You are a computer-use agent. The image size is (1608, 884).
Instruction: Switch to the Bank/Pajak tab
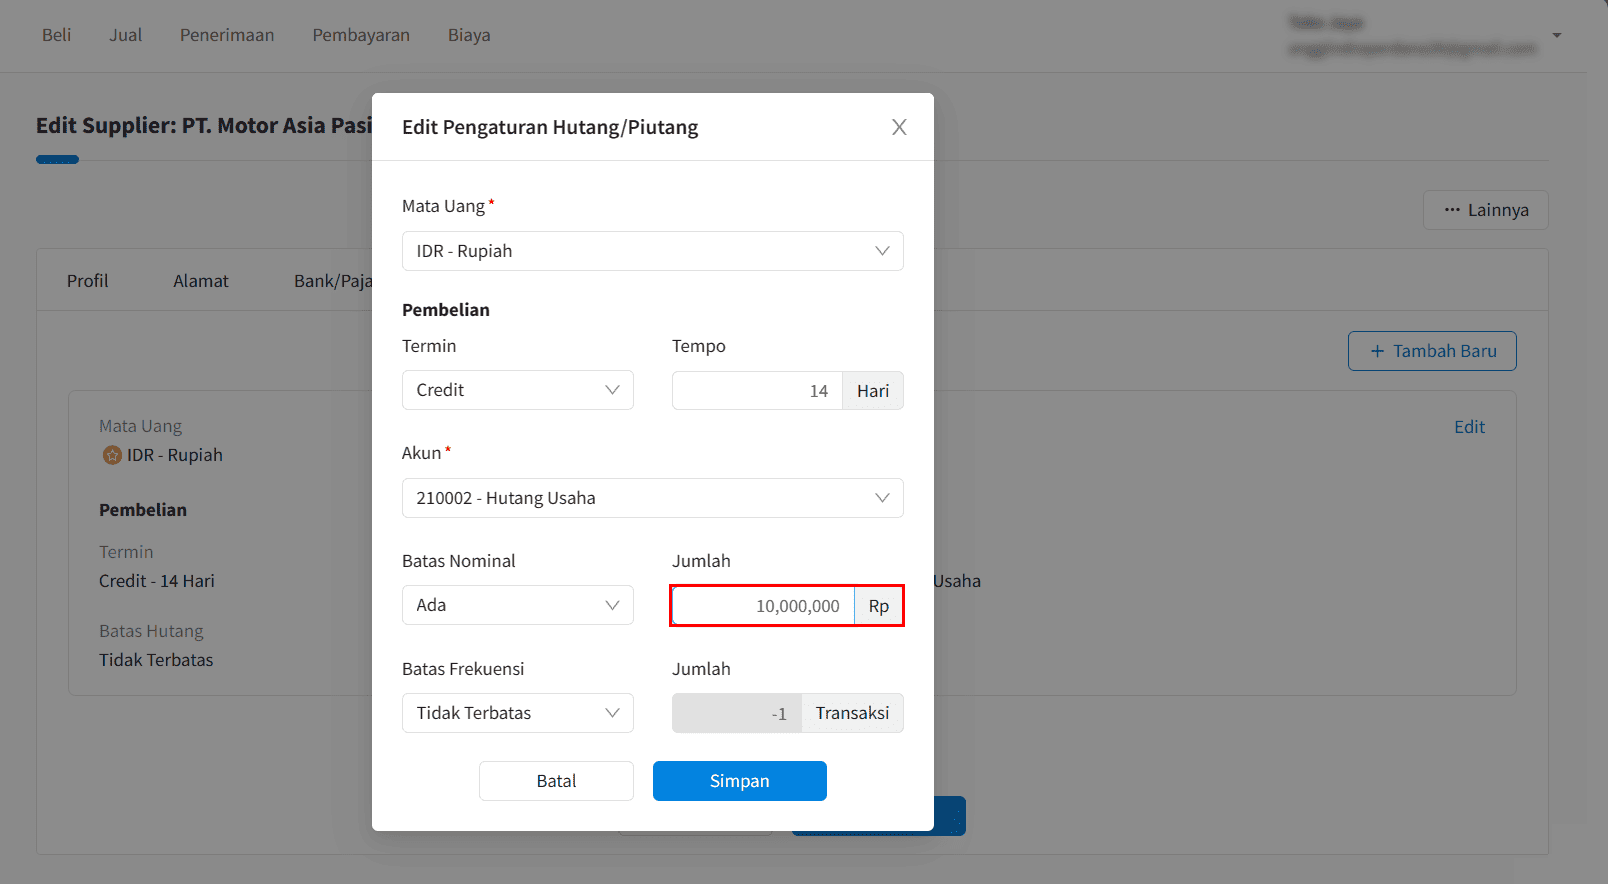point(332,281)
